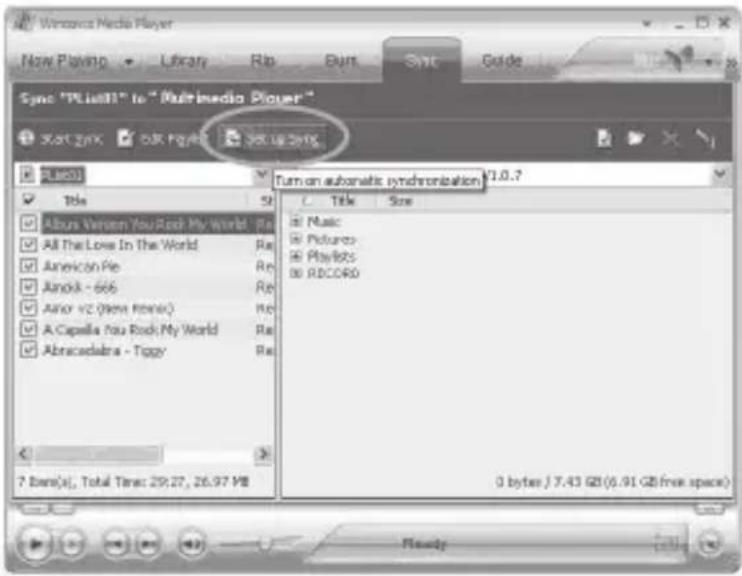Click the properties document icon in sync toolbar
This screenshot has height=576, width=742.
[603, 139]
